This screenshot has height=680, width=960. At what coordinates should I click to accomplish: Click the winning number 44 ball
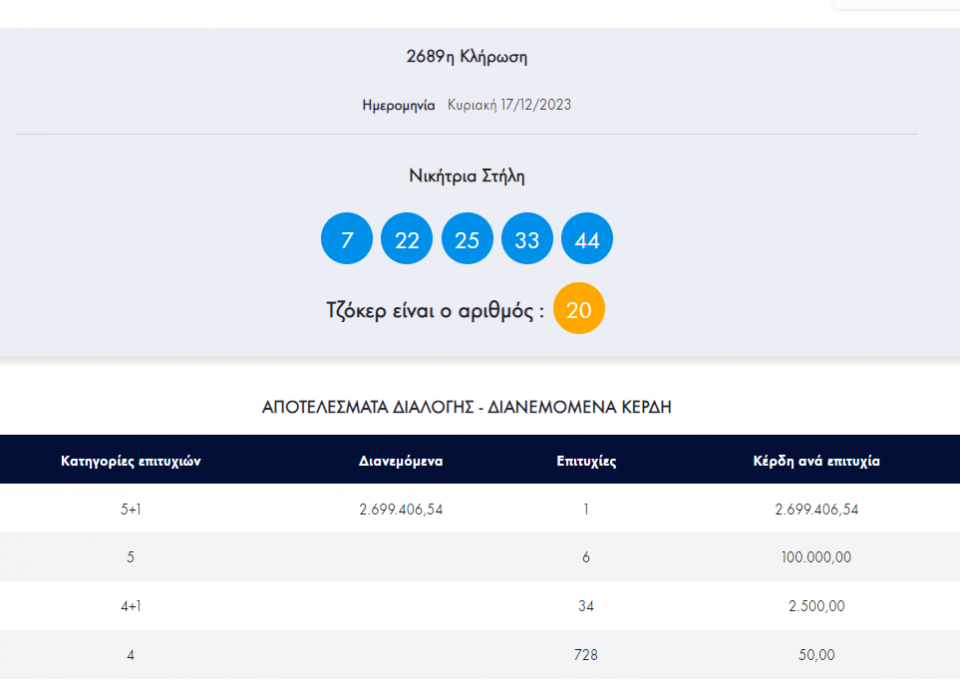tap(587, 239)
